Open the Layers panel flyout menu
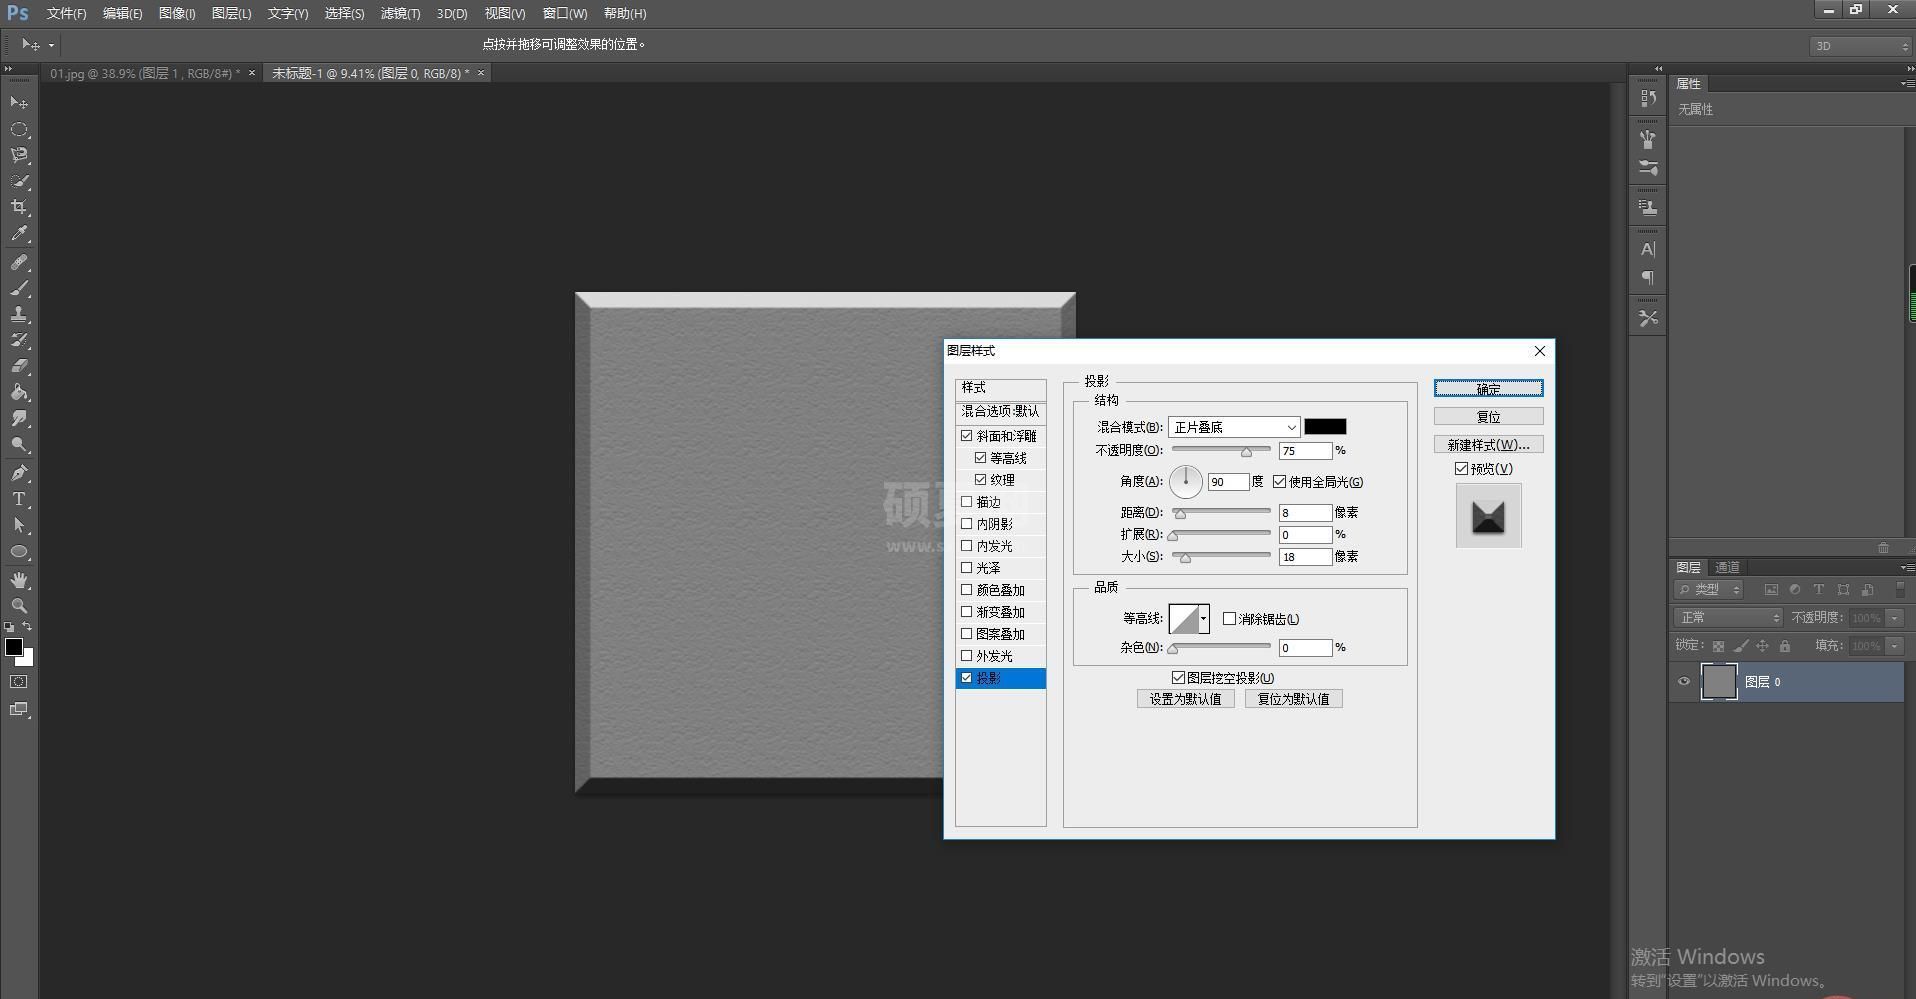This screenshot has width=1916, height=999. (x=1906, y=567)
